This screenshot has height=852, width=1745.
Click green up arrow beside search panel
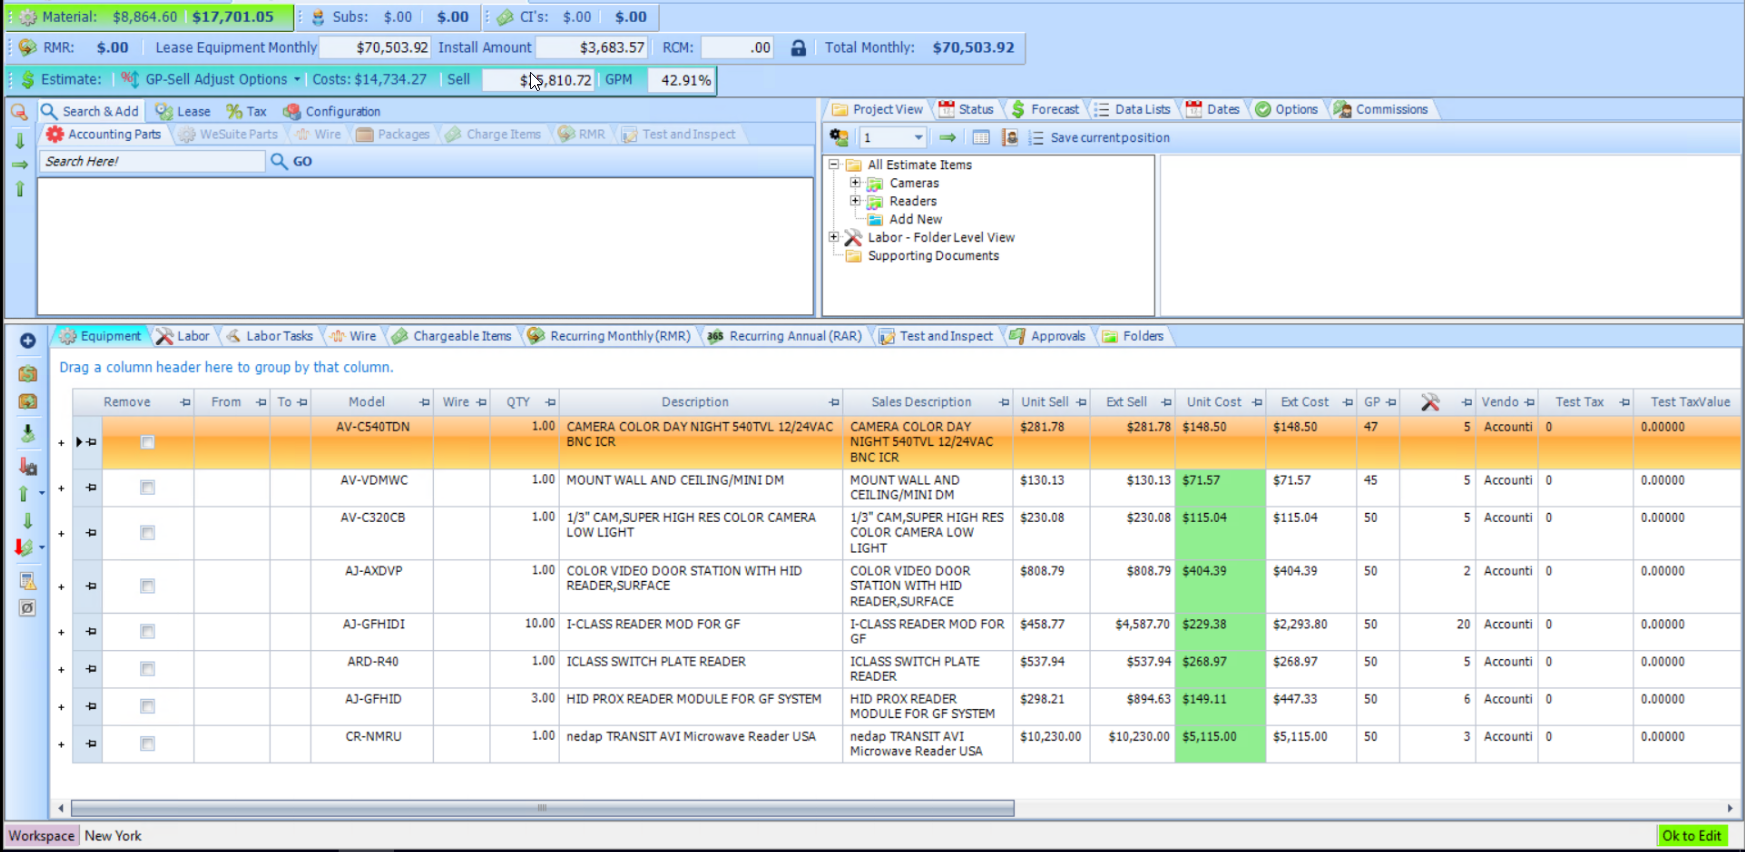click(19, 188)
